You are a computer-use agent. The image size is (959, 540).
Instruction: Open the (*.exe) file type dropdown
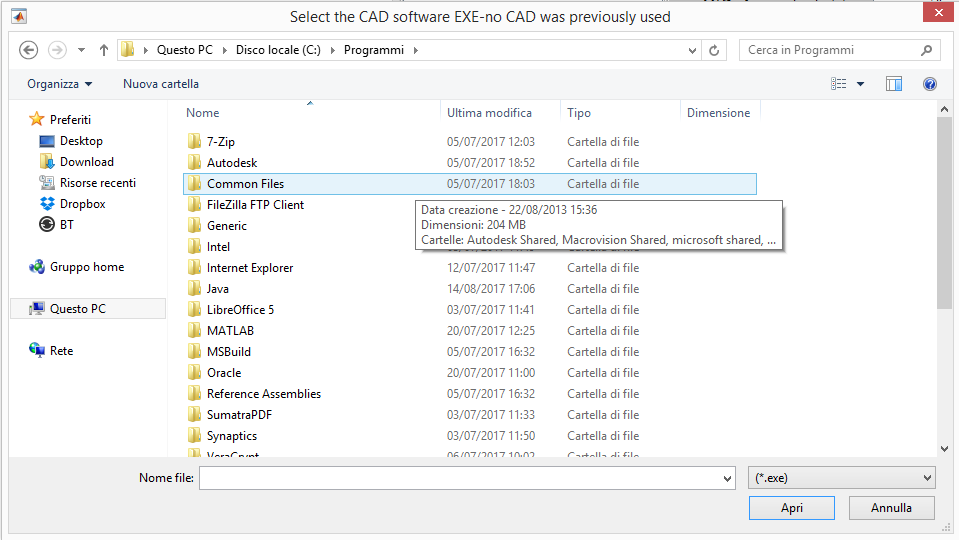[x=842, y=478]
